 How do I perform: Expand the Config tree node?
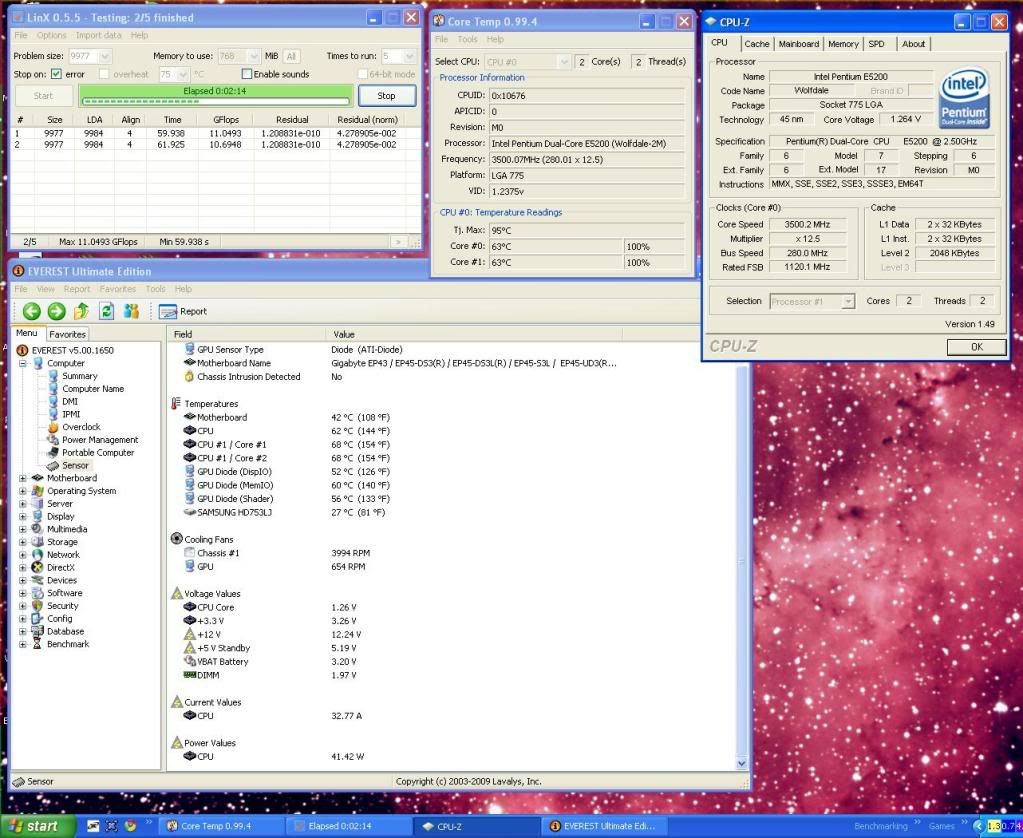click(22, 618)
